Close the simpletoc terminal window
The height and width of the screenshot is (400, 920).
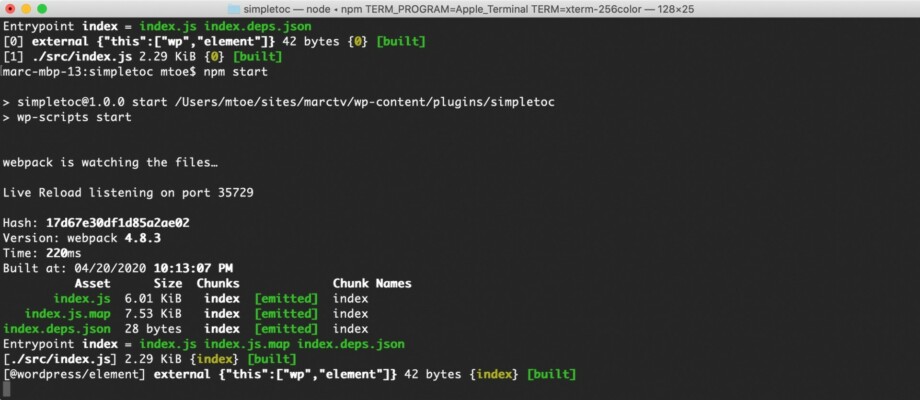(x=10, y=9)
